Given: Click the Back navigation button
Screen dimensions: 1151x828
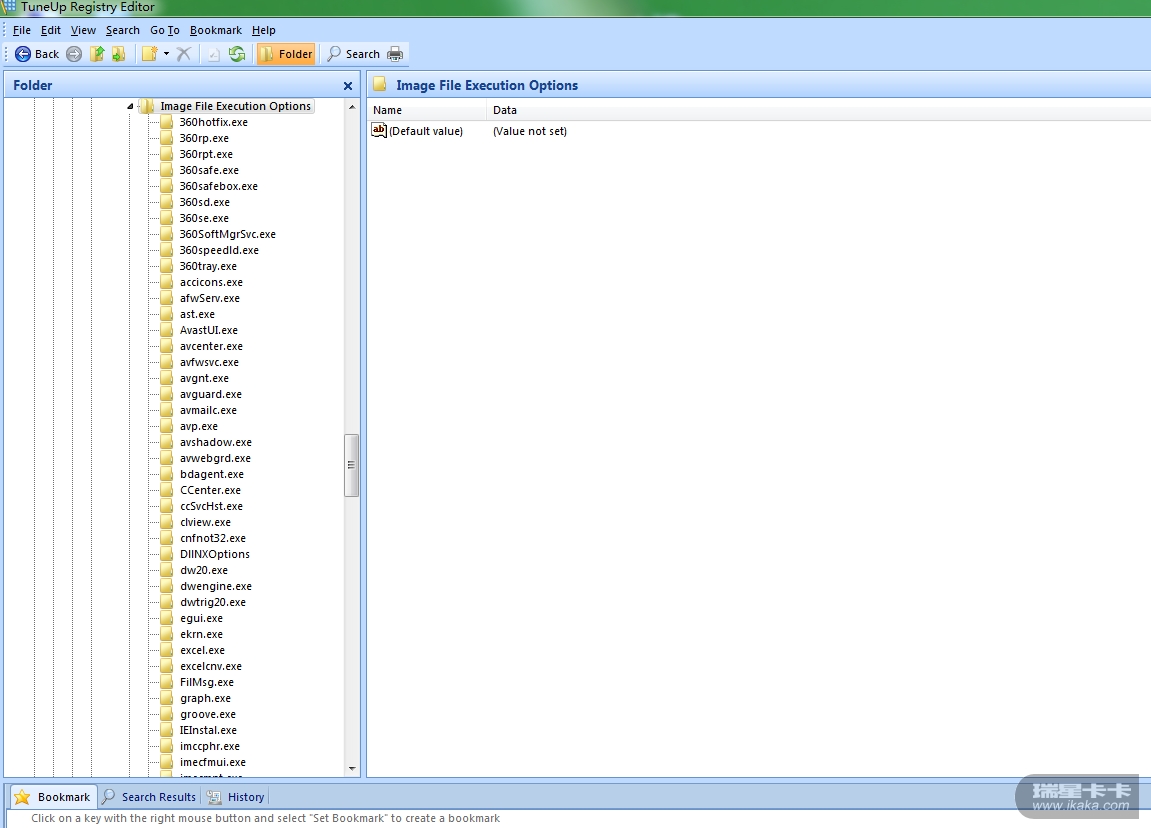Looking at the screenshot, I should tap(37, 54).
